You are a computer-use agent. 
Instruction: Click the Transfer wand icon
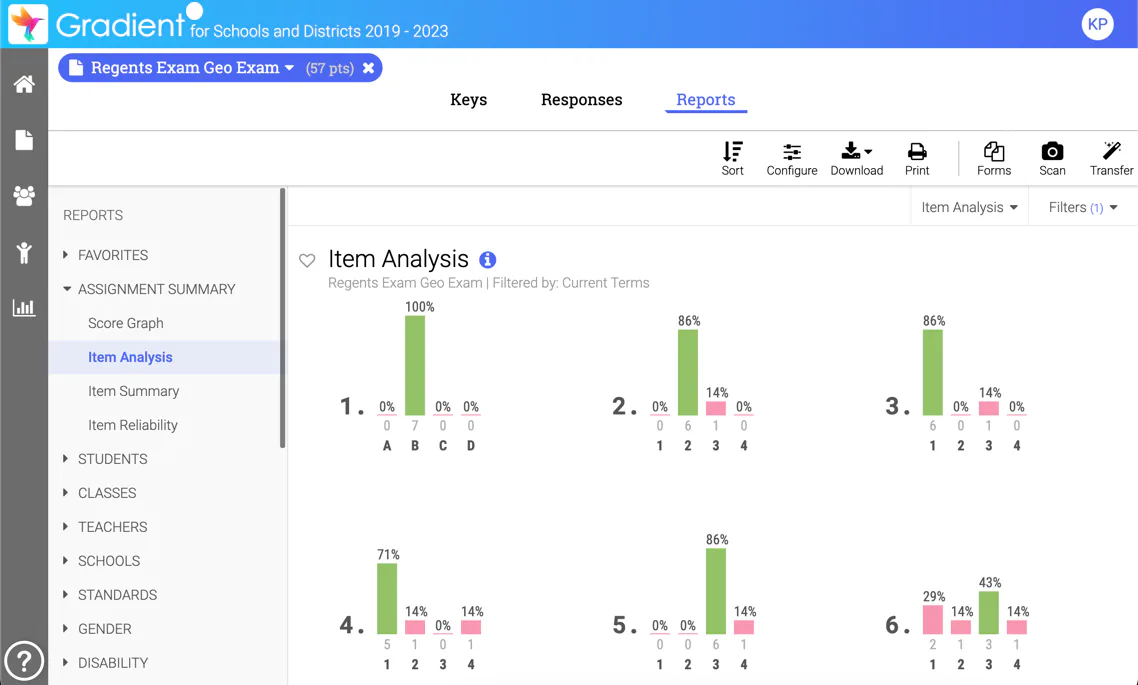click(x=1111, y=159)
